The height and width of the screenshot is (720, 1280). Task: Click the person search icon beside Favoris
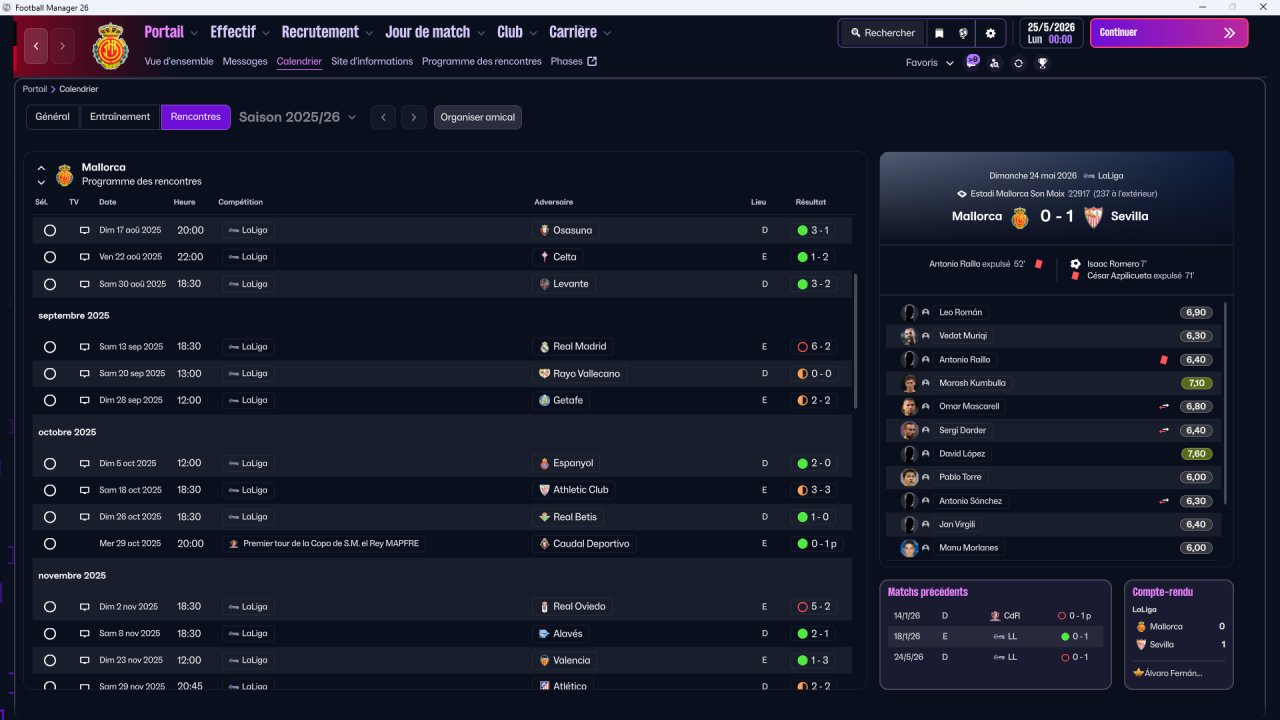tap(994, 63)
